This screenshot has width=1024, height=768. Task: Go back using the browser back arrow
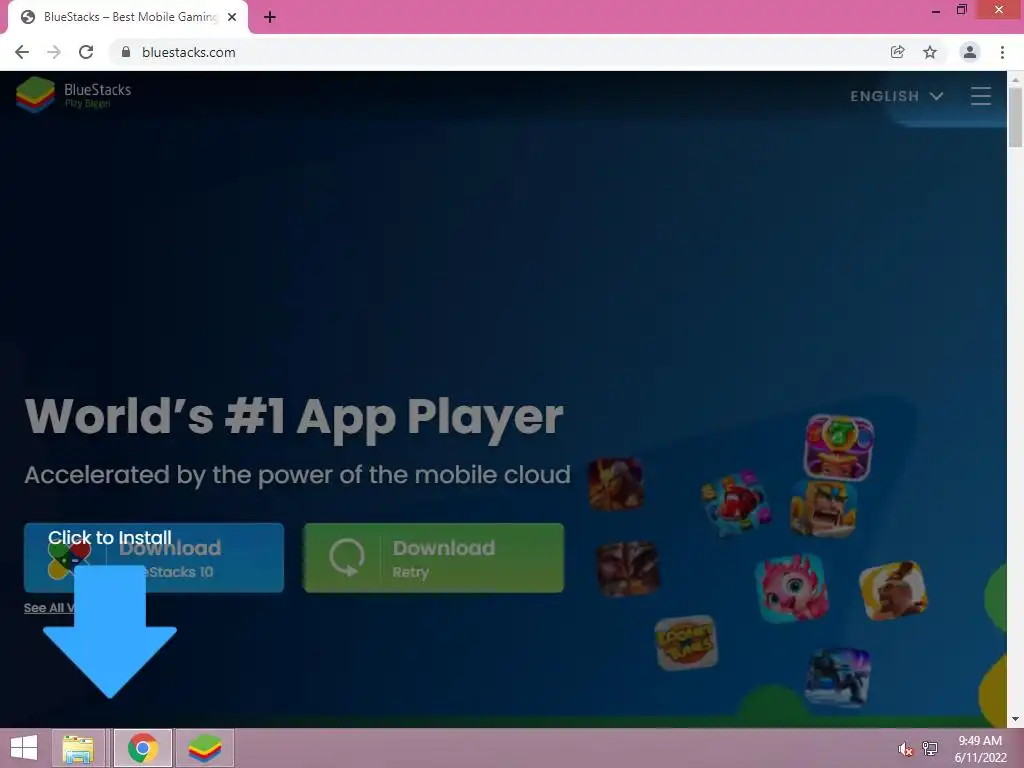pyautogui.click(x=22, y=52)
